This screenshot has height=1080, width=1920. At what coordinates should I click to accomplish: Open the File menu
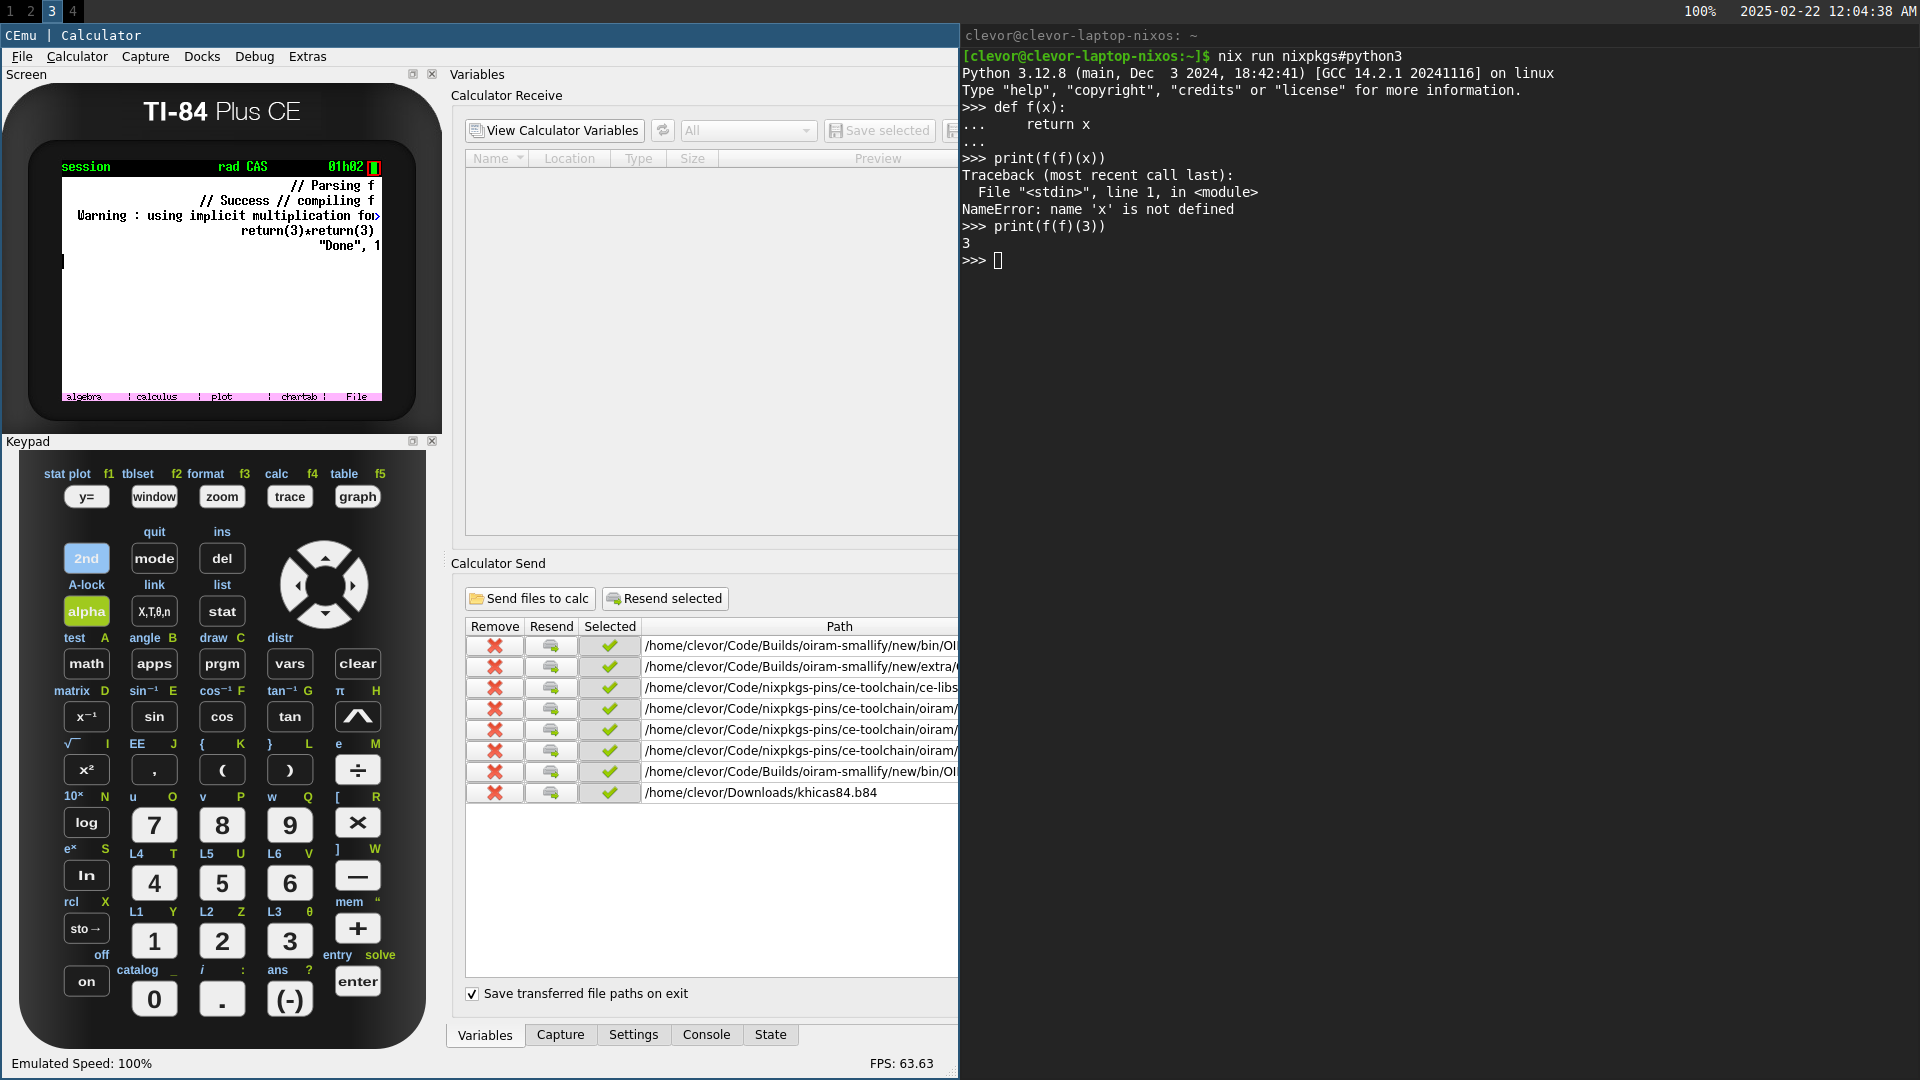(22, 57)
